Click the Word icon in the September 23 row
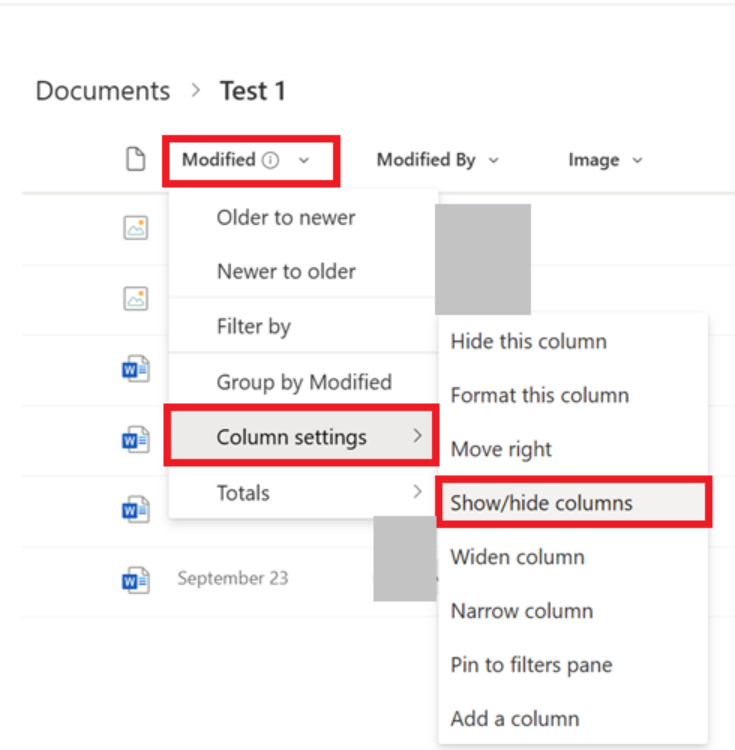Image resolution: width=735 pixels, height=750 pixels. pos(135,580)
